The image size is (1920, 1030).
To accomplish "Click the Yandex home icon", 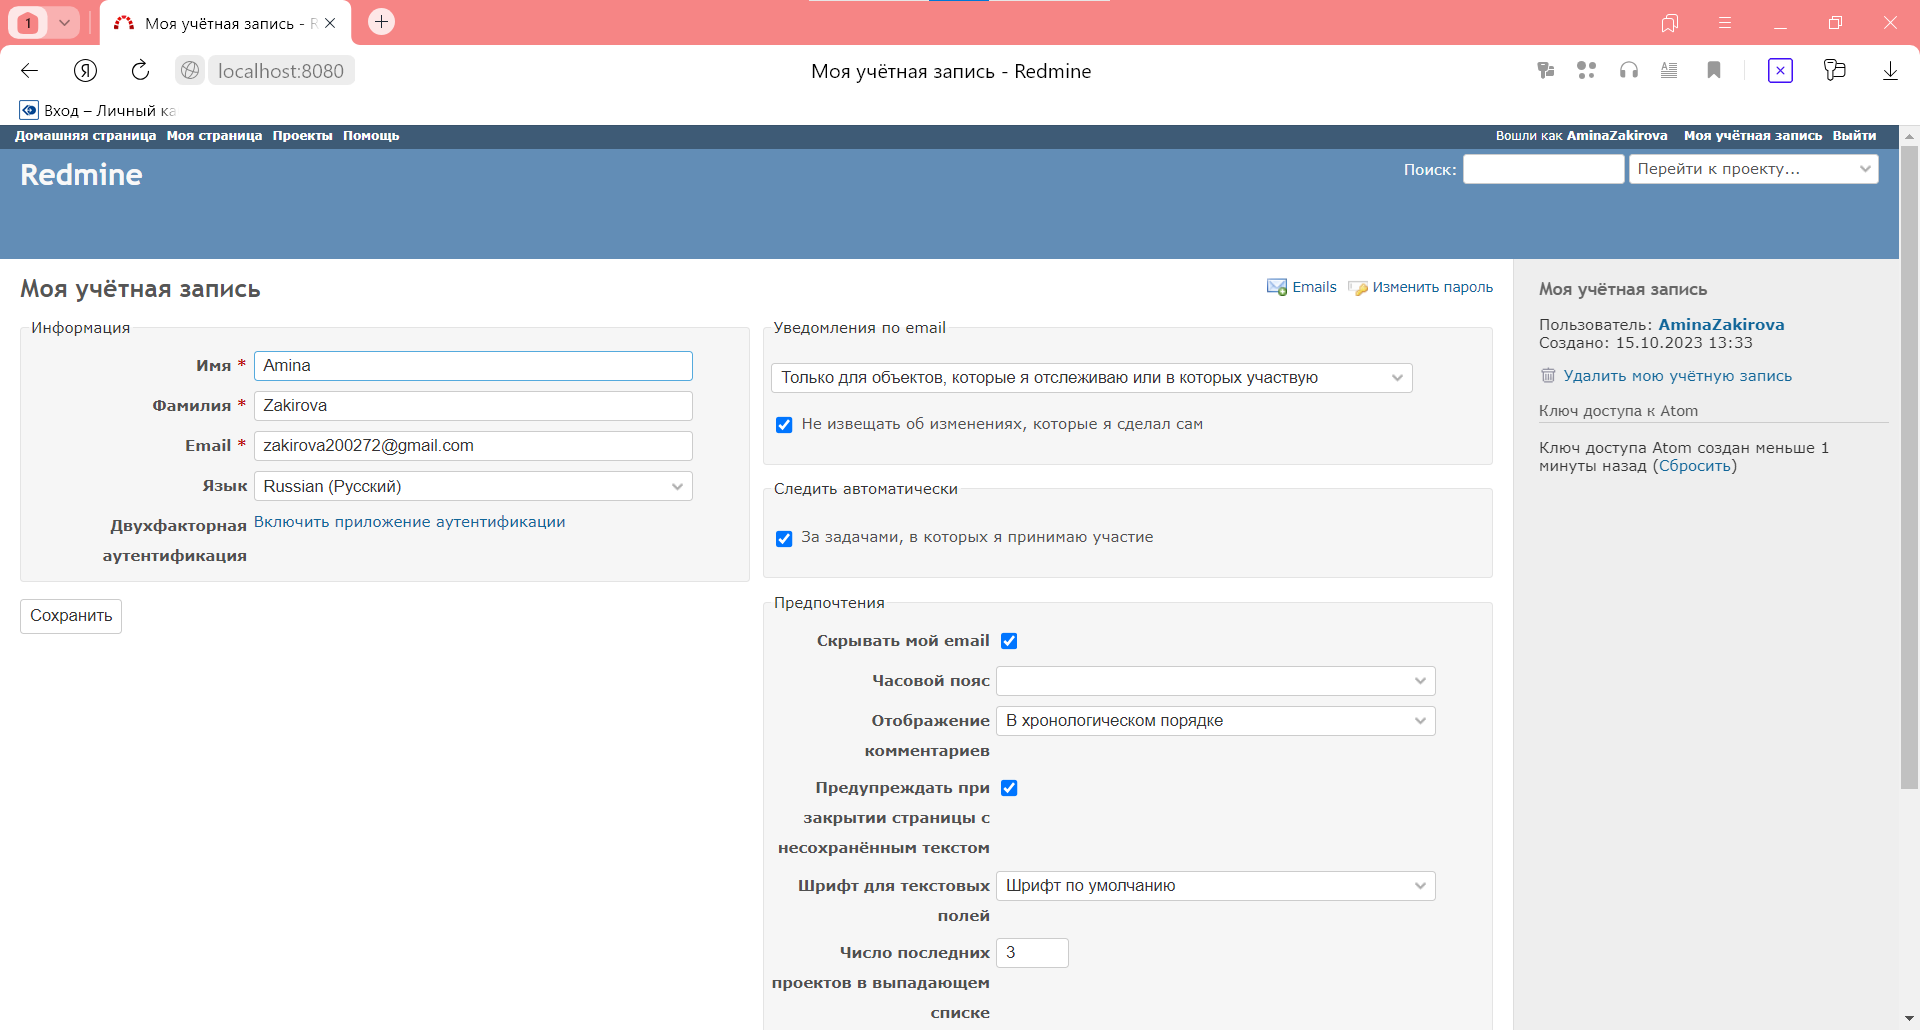I will [85, 70].
